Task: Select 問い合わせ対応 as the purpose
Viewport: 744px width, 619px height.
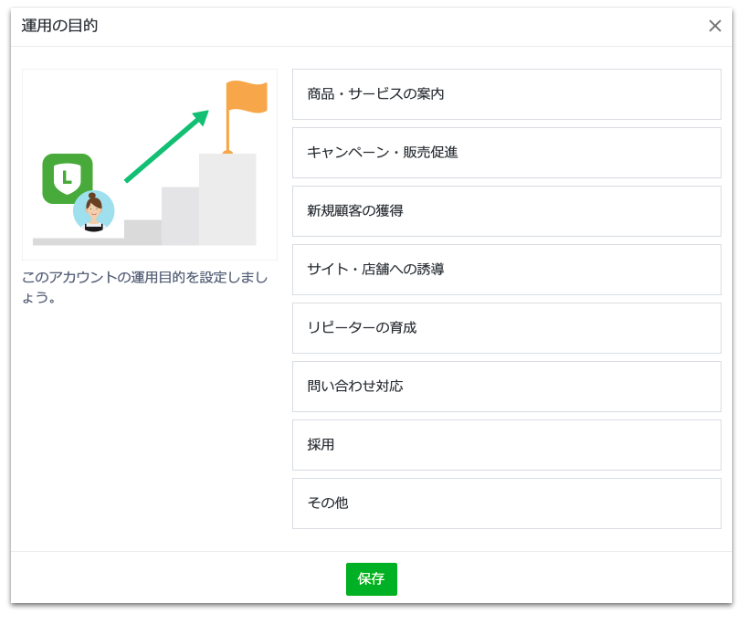Action: click(506, 387)
